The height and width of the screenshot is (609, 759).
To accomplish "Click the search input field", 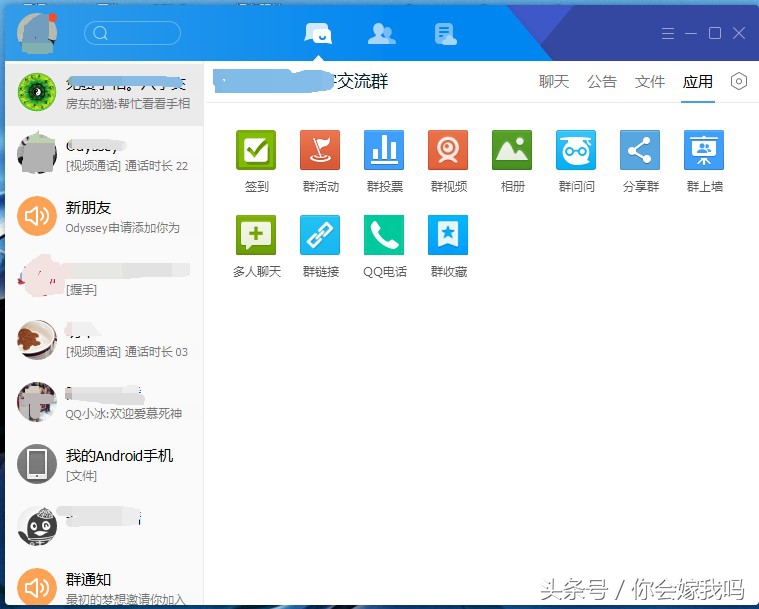I will pos(132,33).
